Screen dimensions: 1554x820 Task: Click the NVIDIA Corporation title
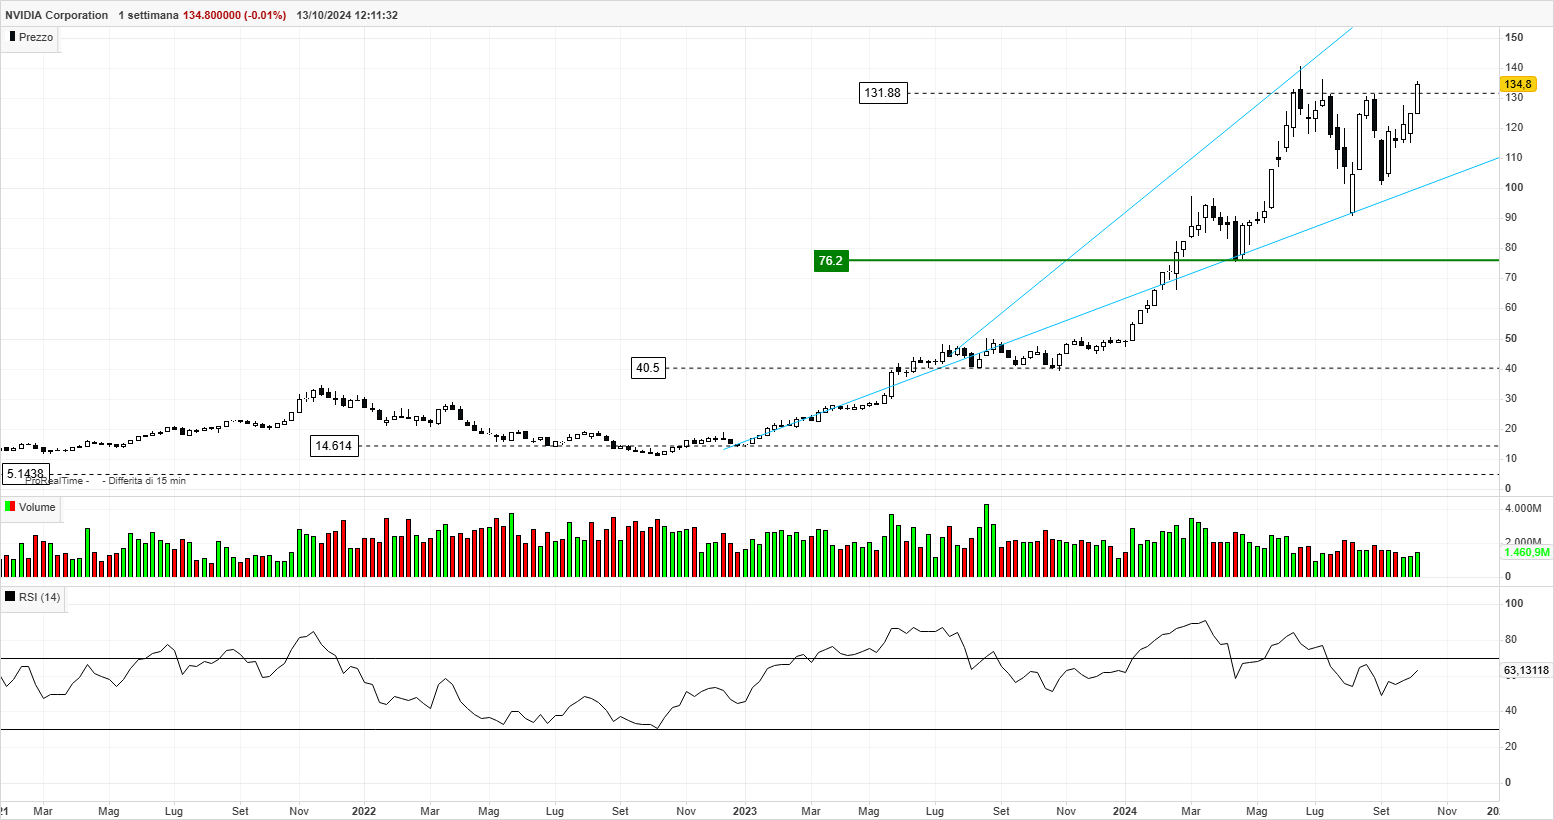coord(57,15)
